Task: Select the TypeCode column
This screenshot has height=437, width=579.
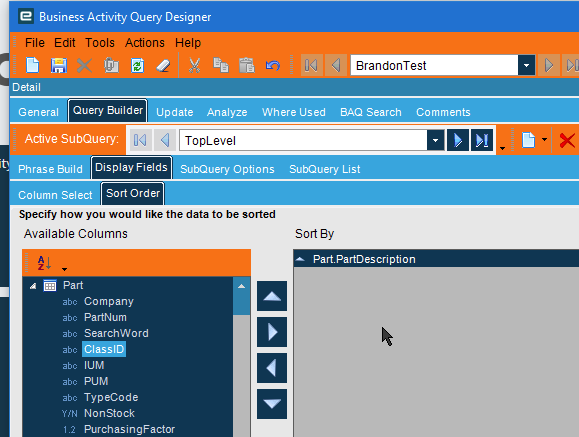Action: 111,397
